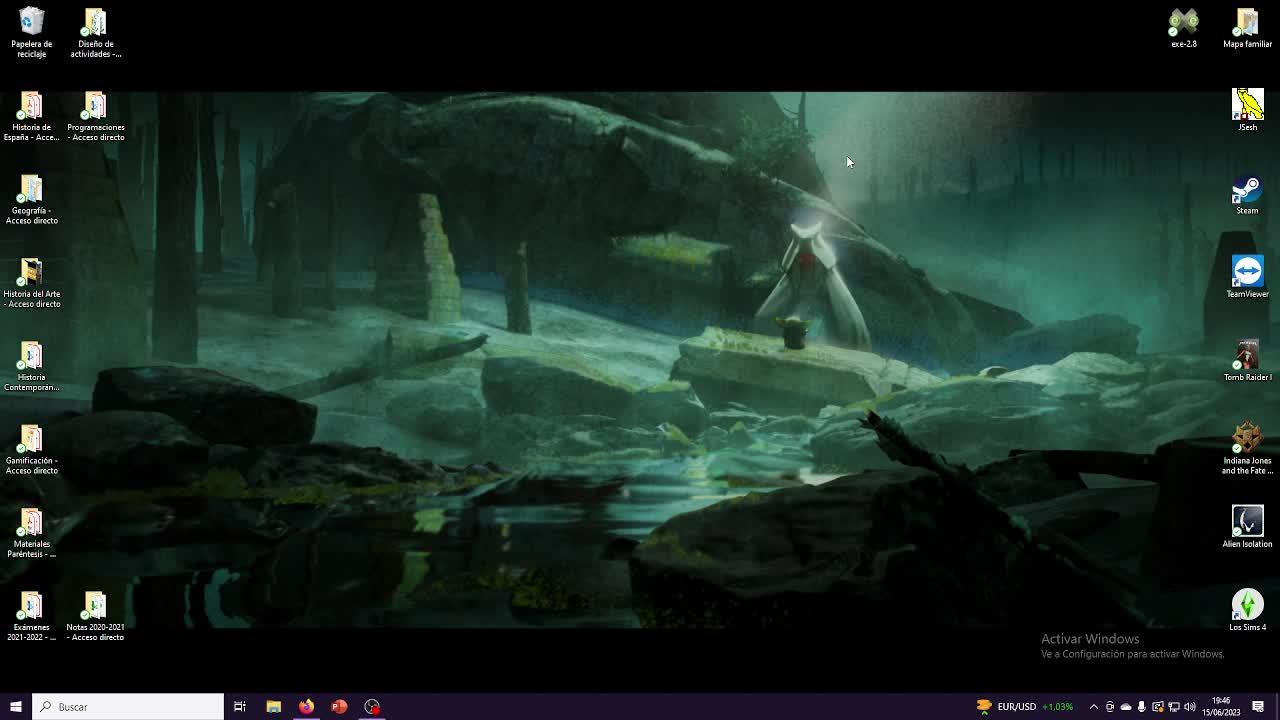1280x720 pixels.
Task: Select the Historia del Arte shortcut icon
Action: [x=32, y=284]
